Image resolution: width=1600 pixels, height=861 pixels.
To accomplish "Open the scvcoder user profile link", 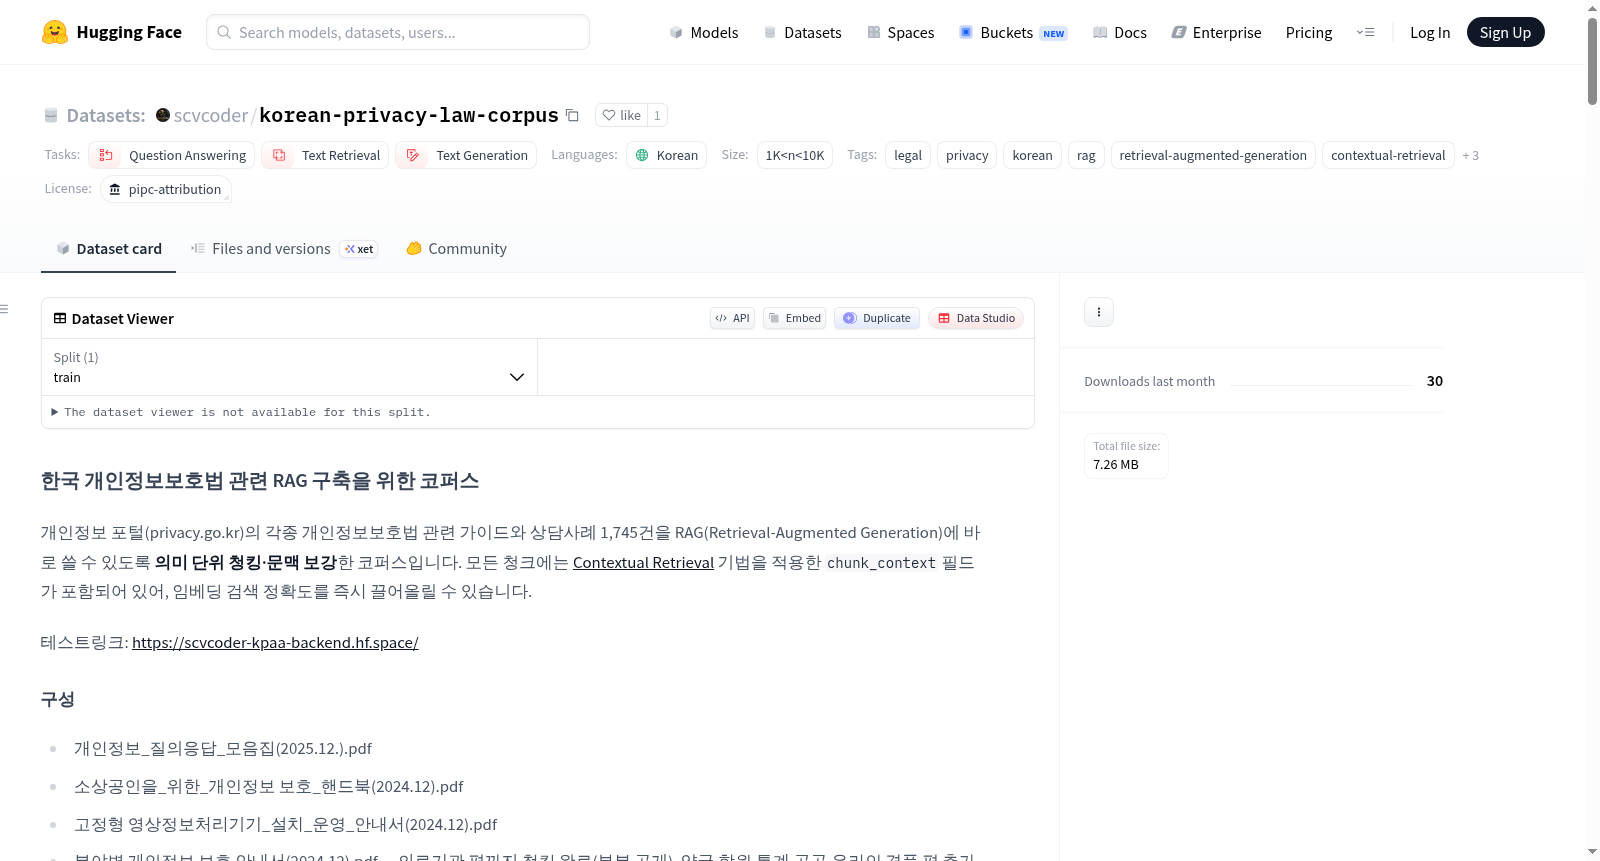I will pyautogui.click(x=211, y=116).
